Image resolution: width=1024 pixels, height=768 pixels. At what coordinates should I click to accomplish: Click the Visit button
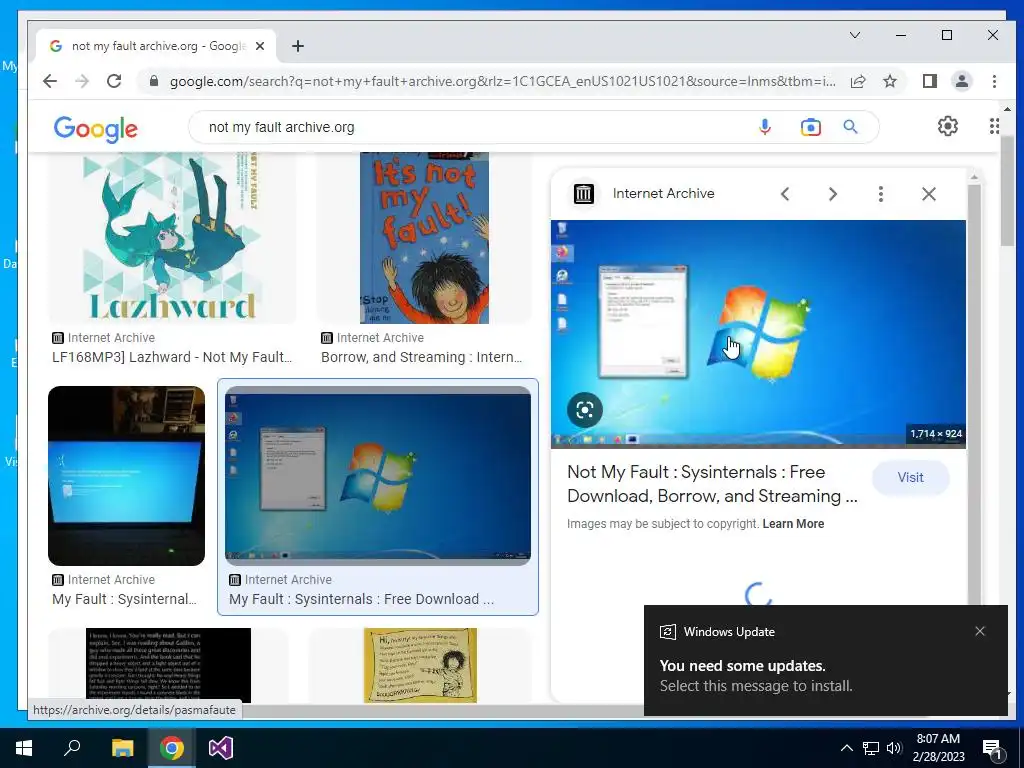click(x=910, y=477)
